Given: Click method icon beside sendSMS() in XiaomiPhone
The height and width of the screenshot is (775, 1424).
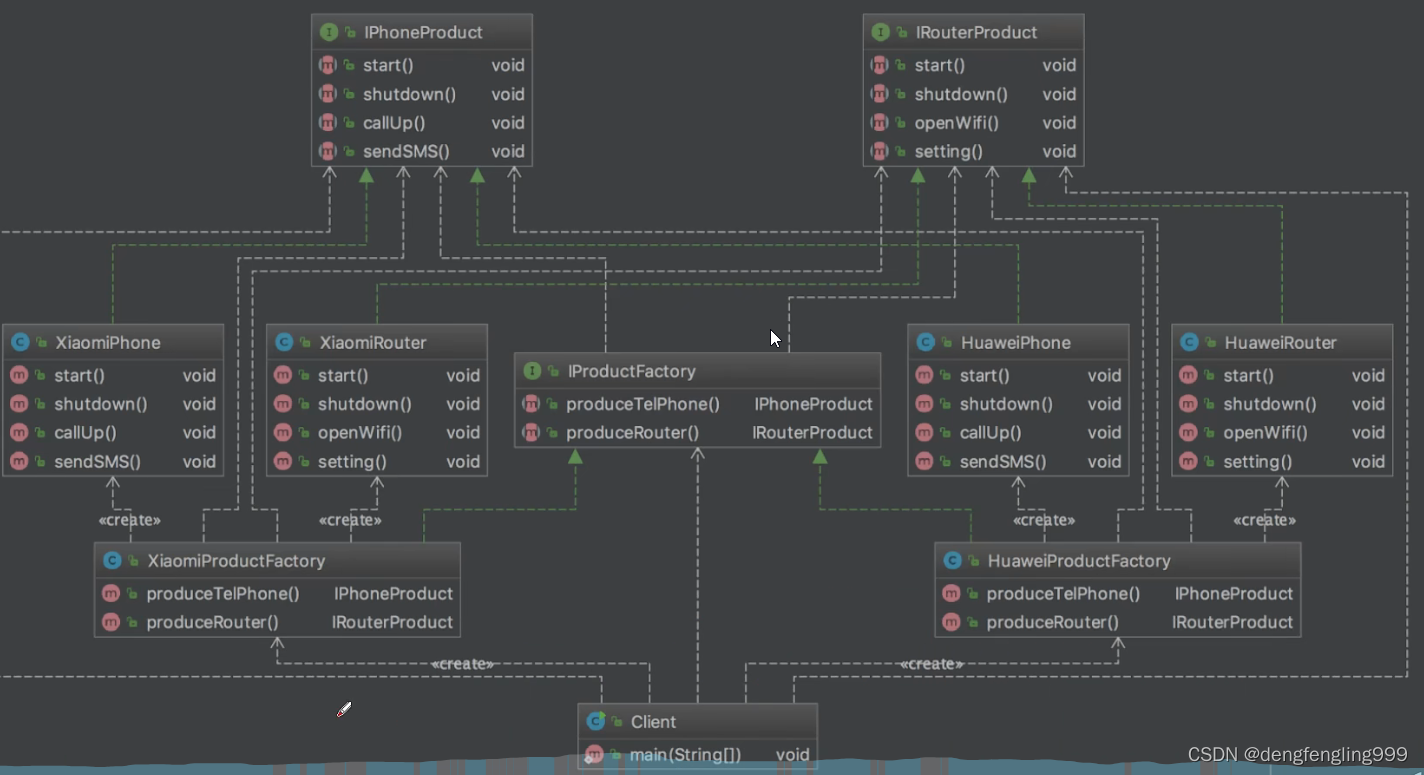Looking at the screenshot, I should pos(18,462).
